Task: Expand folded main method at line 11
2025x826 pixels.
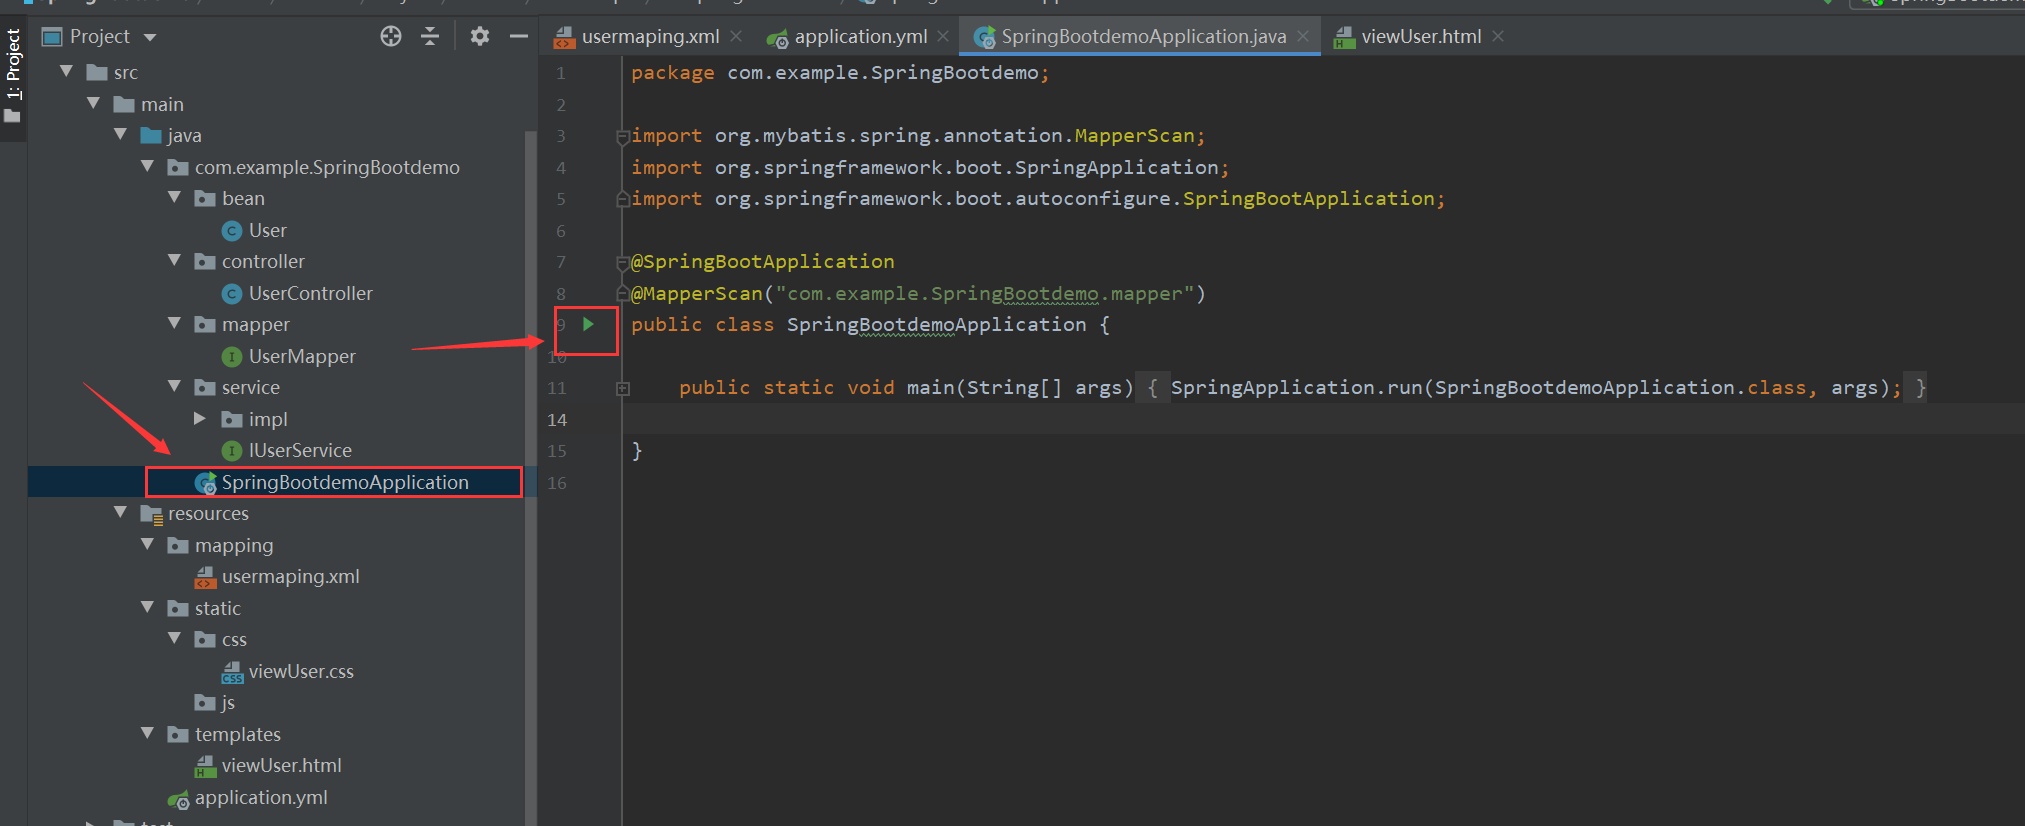Action: click(x=622, y=388)
